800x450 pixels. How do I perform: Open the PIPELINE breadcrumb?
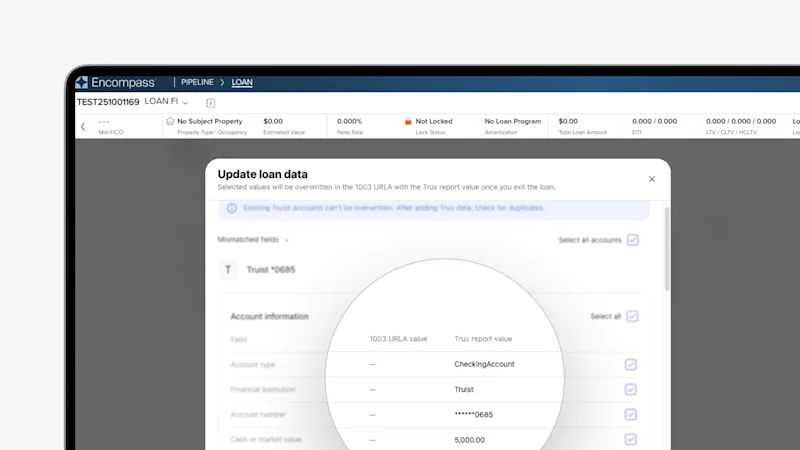point(197,82)
